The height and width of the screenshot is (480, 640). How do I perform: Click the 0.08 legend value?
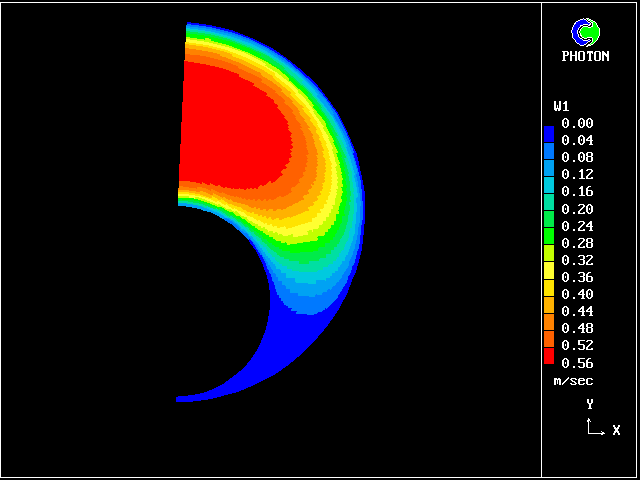[577, 158]
